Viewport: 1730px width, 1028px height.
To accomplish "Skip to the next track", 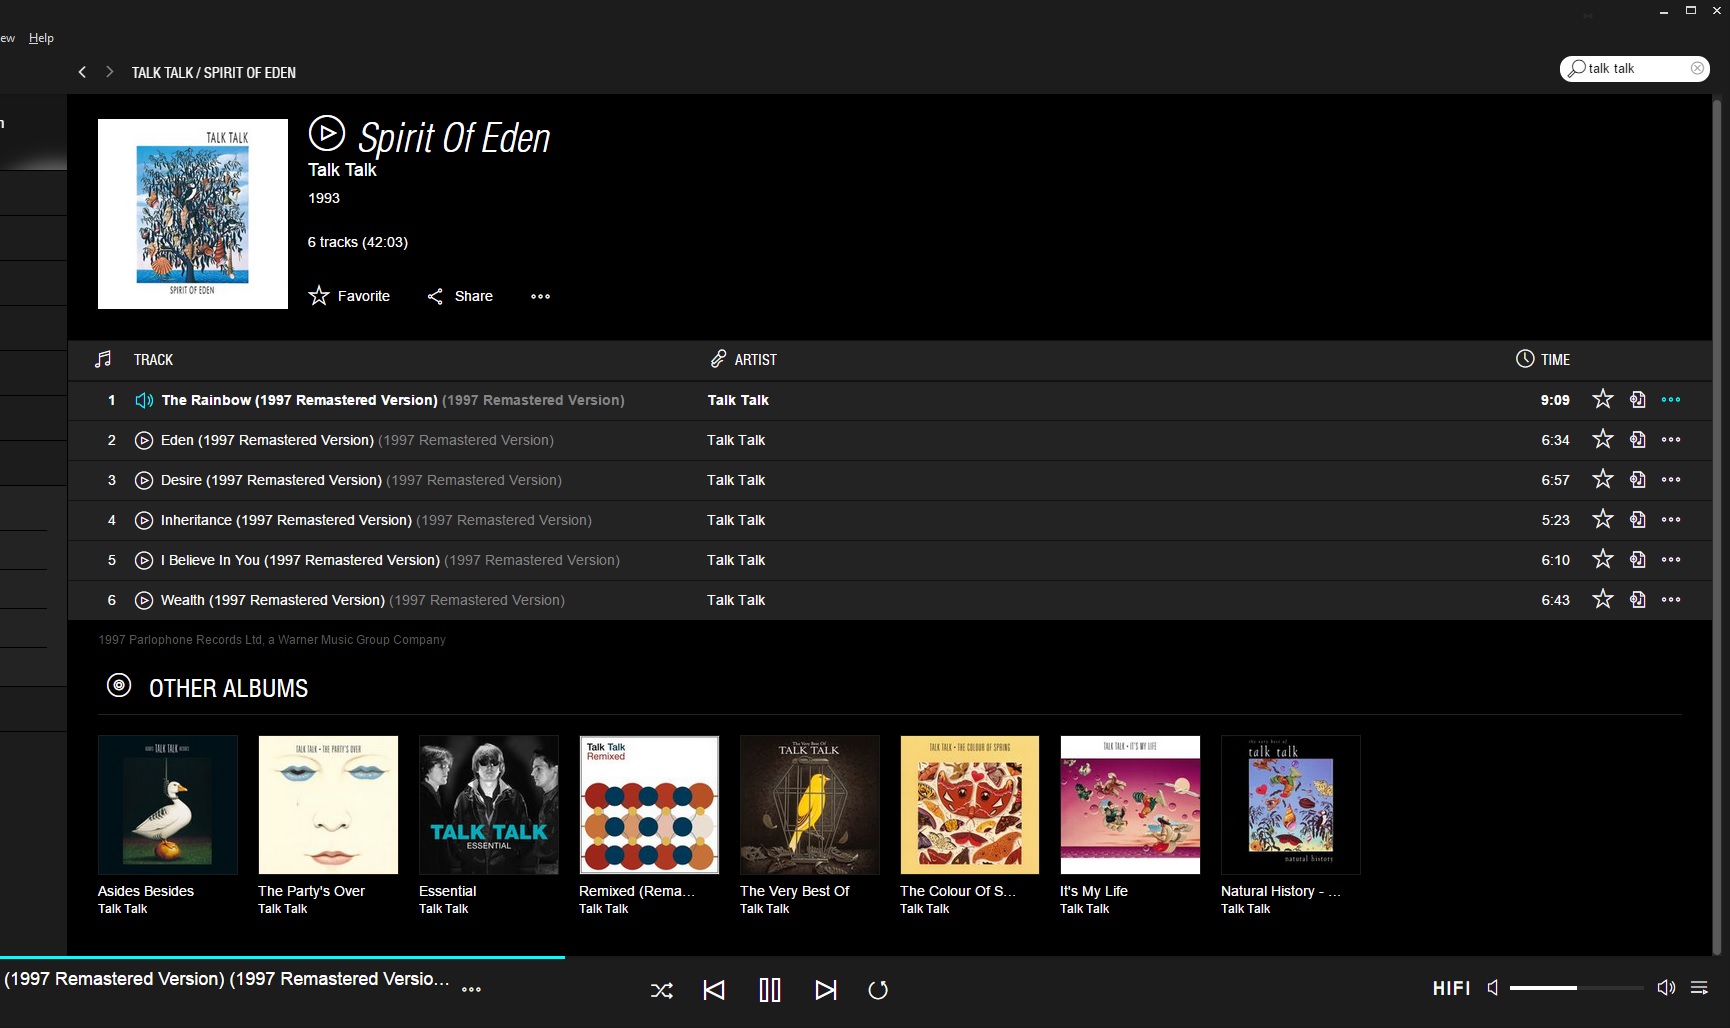I will pyautogui.click(x=825, y=990).
